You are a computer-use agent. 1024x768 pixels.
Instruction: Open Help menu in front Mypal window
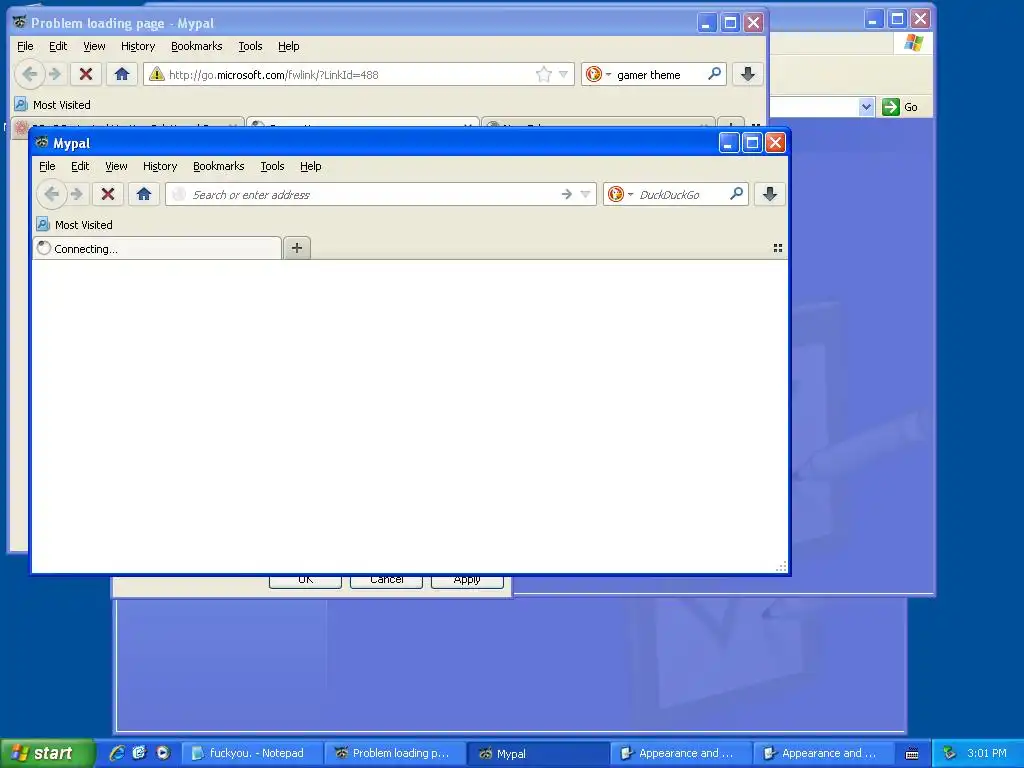pyautogui.click(x=310, y=166)
